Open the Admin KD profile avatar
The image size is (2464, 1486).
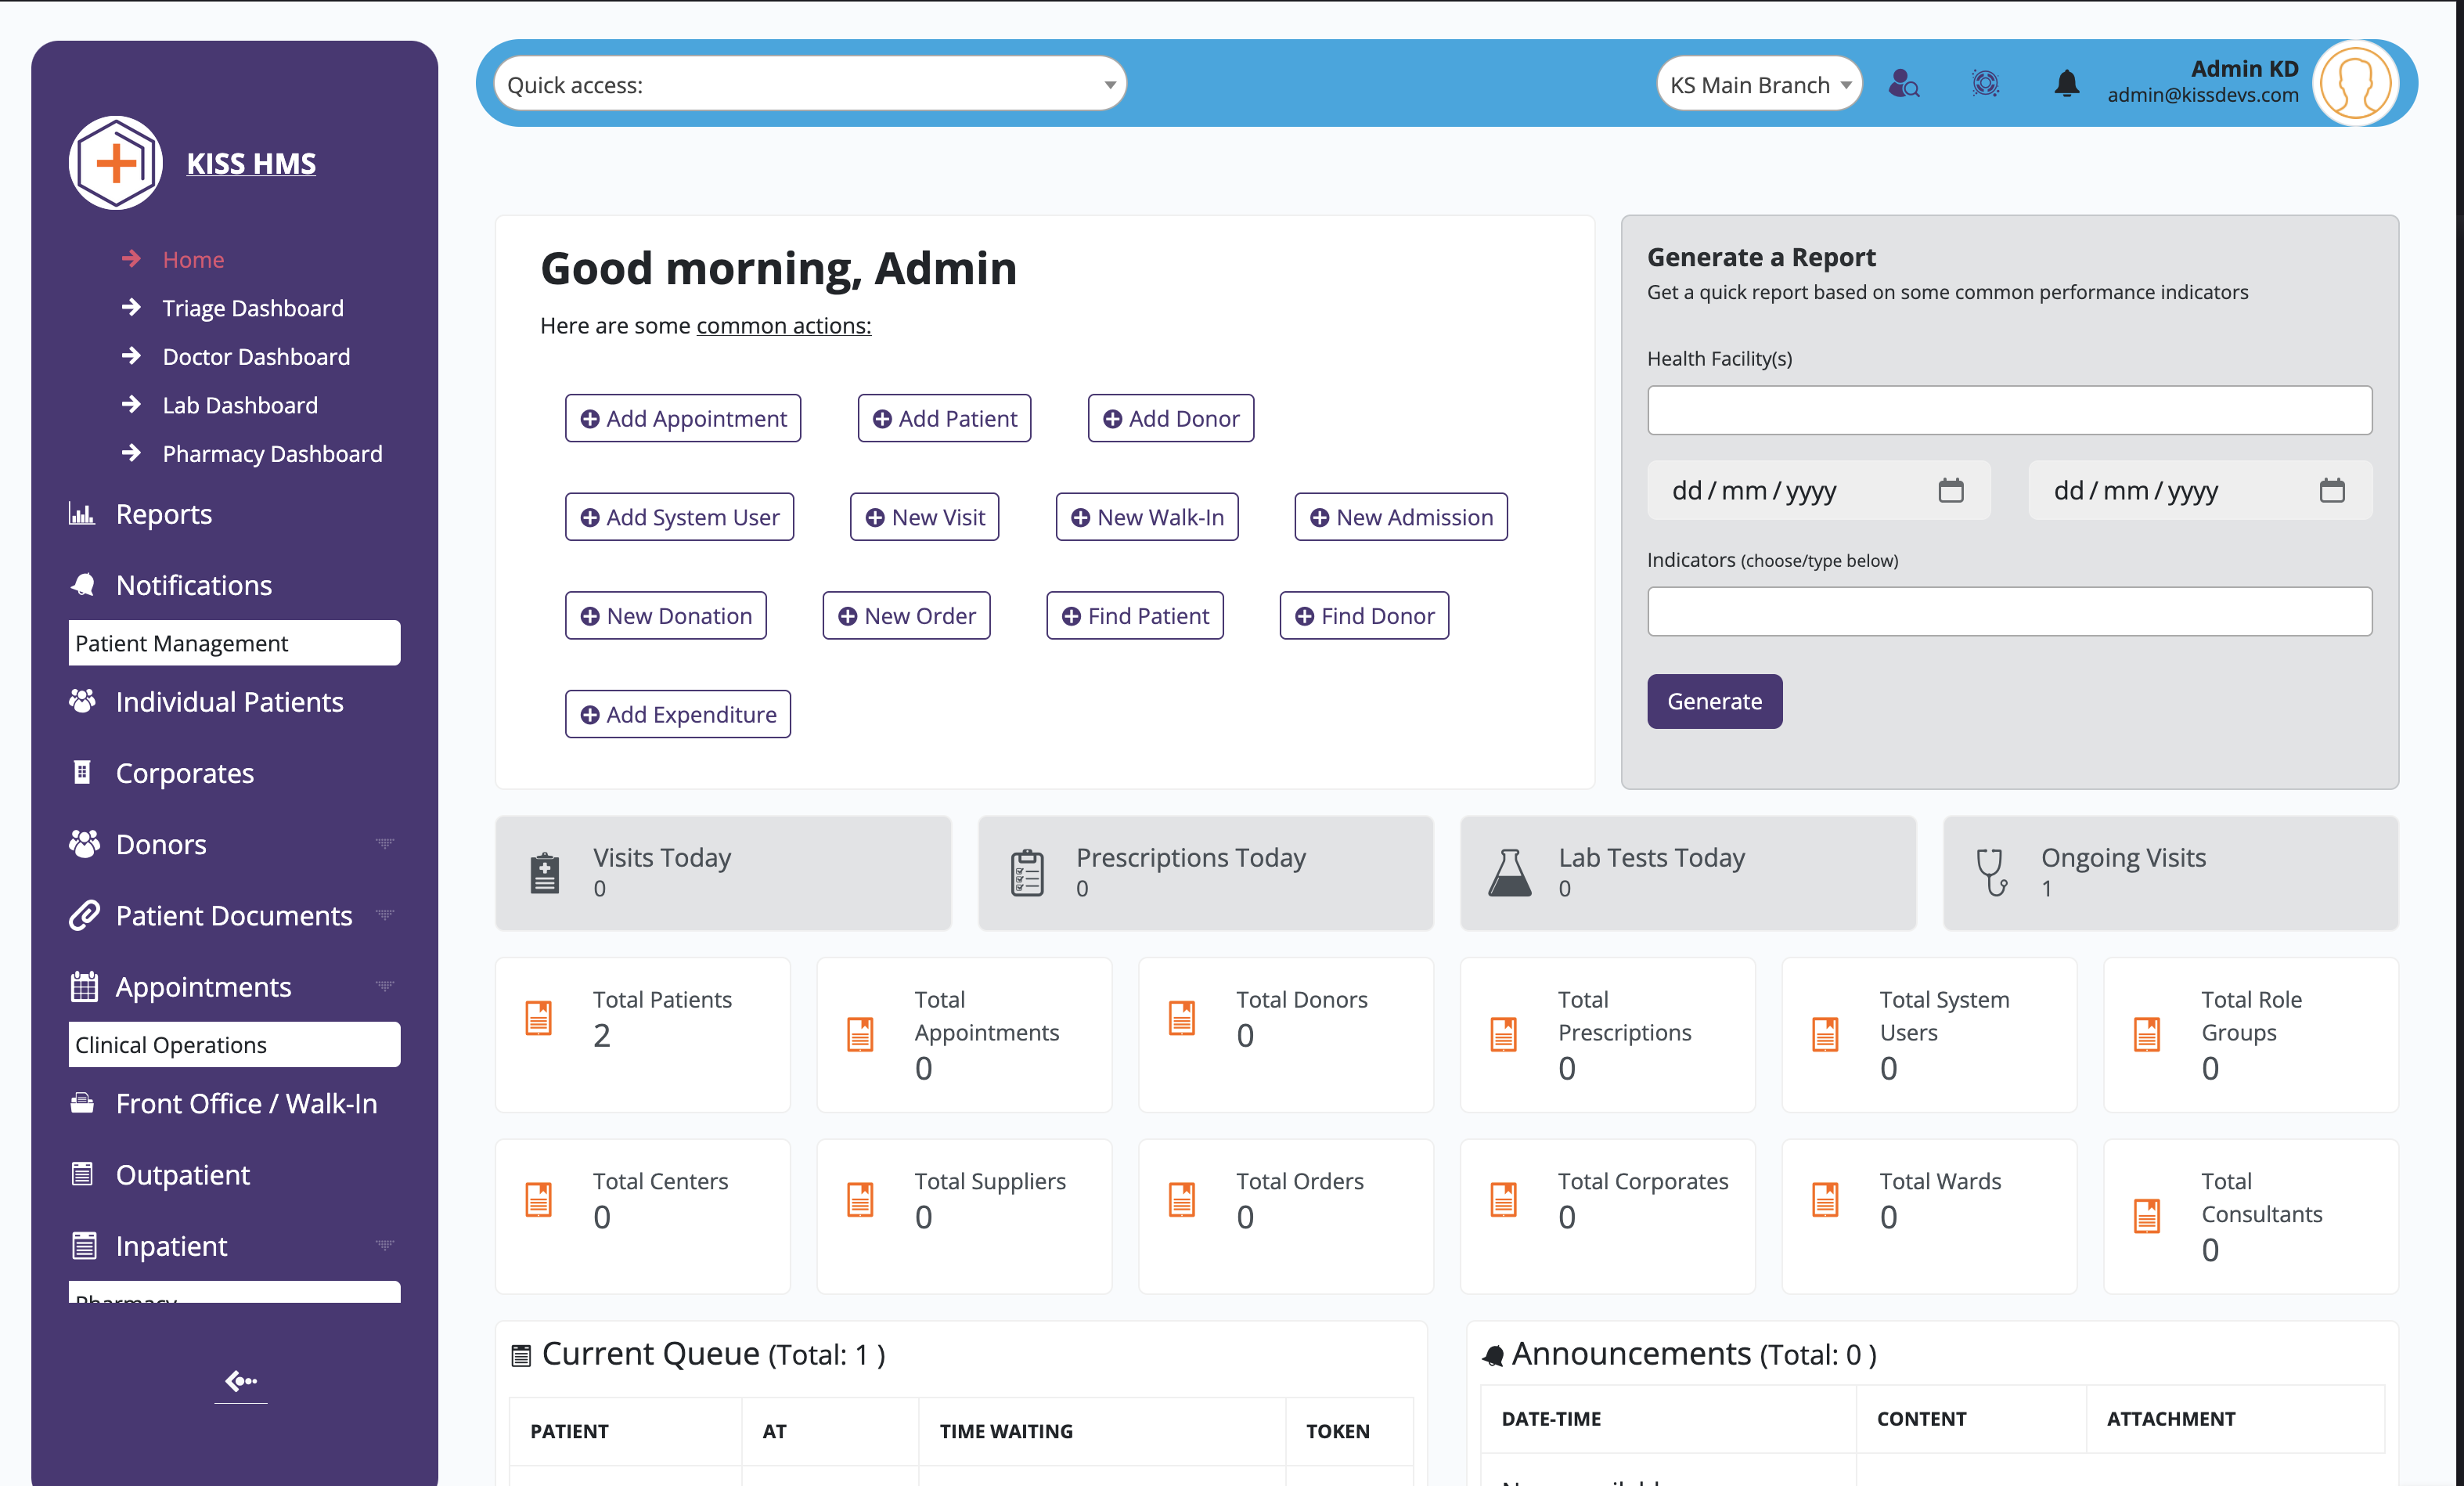[x=2355, y=84]
